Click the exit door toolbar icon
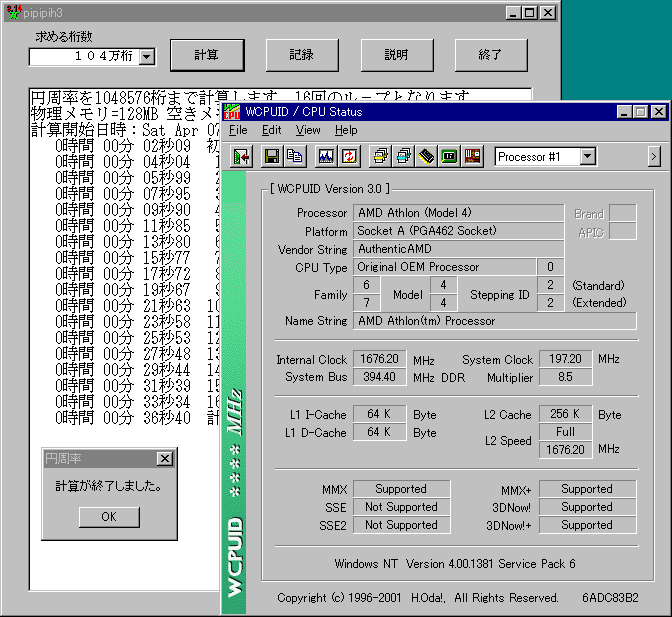 (x=242, y=157)
